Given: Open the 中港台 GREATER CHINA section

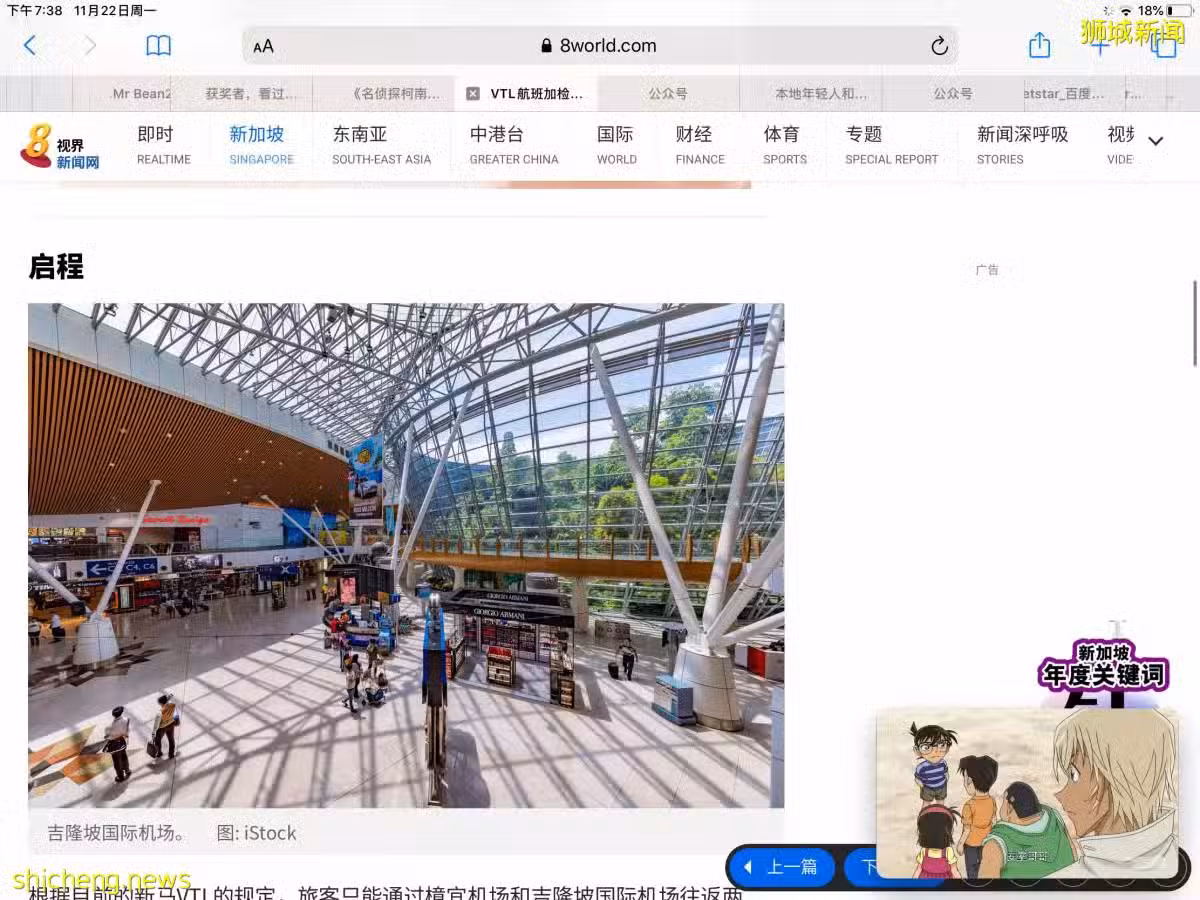Looking at the screenshot, I should pos(514,145).
